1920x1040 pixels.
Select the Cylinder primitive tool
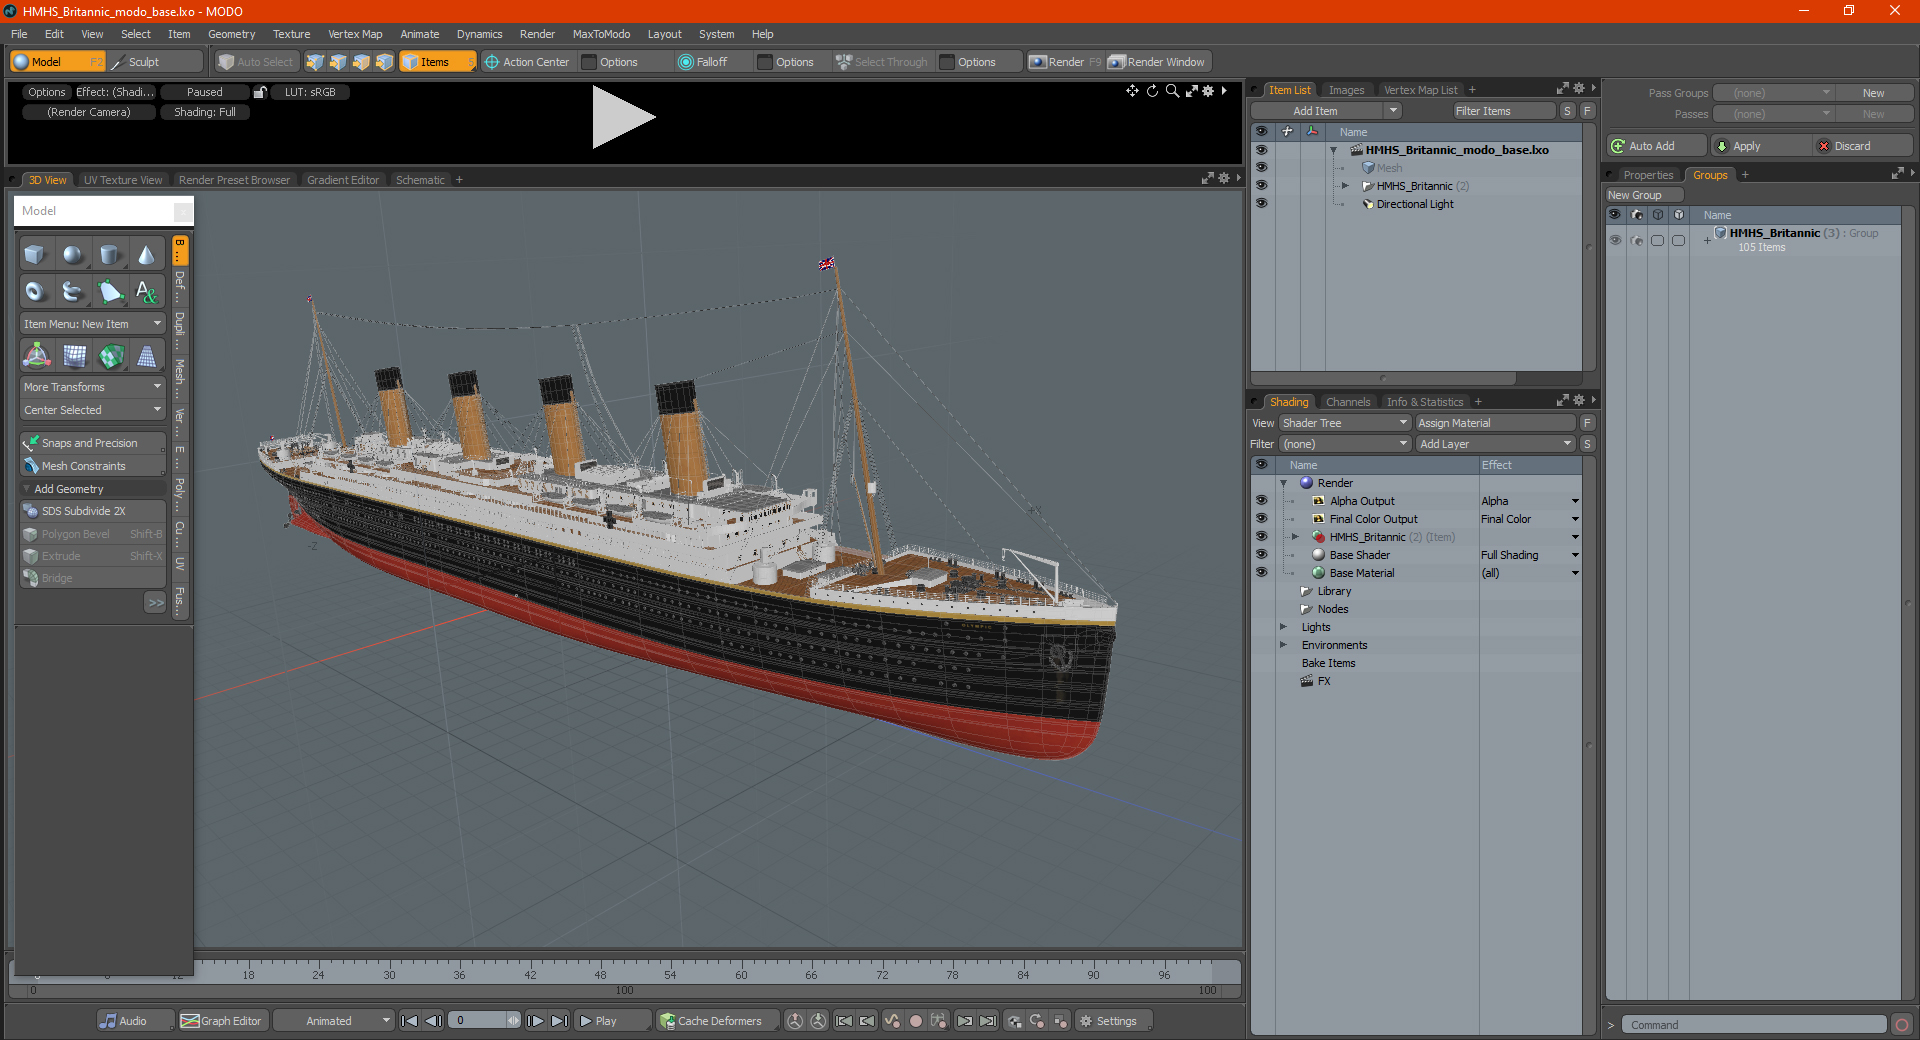(x=110, y=255)
